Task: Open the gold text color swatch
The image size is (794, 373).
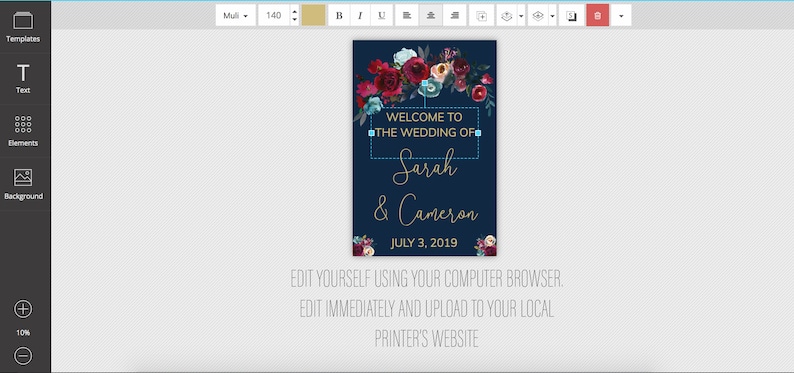Action: (x=313, y=16)
